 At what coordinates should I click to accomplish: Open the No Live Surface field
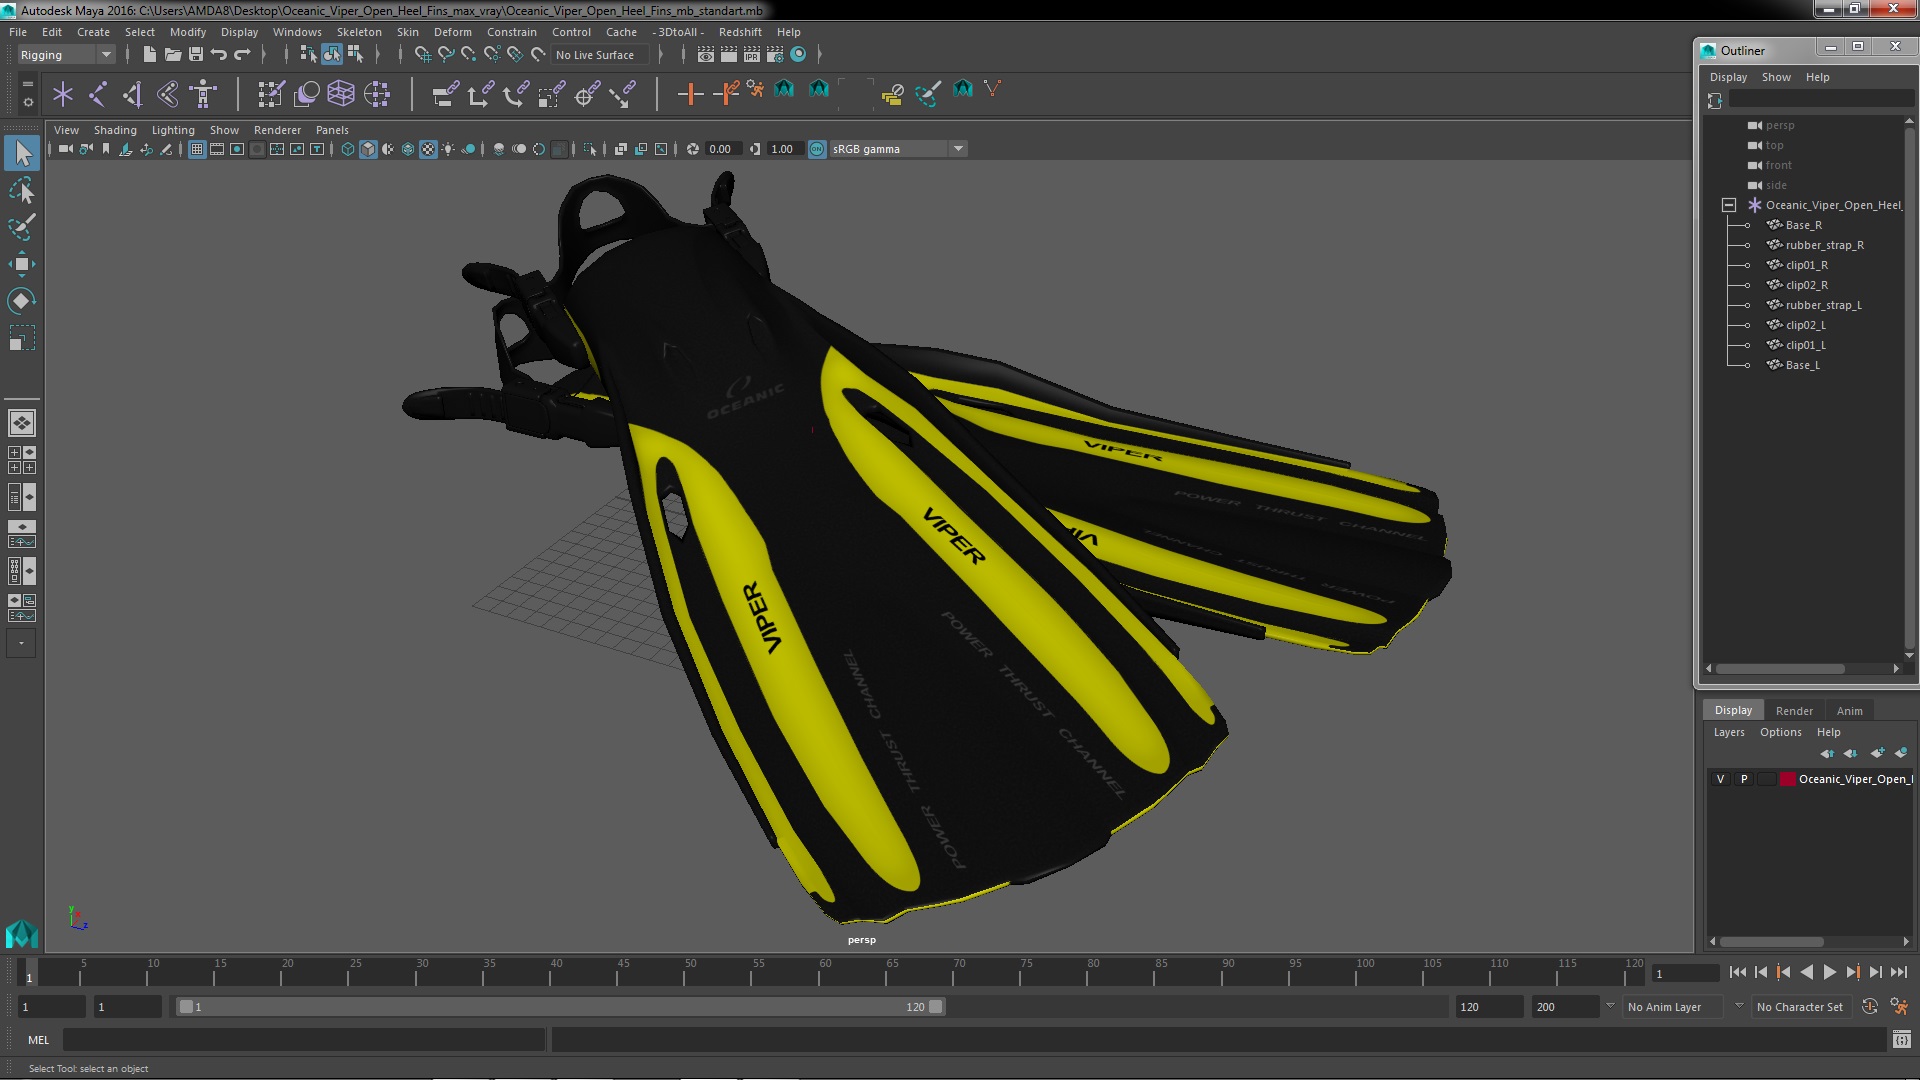point(600,55)
